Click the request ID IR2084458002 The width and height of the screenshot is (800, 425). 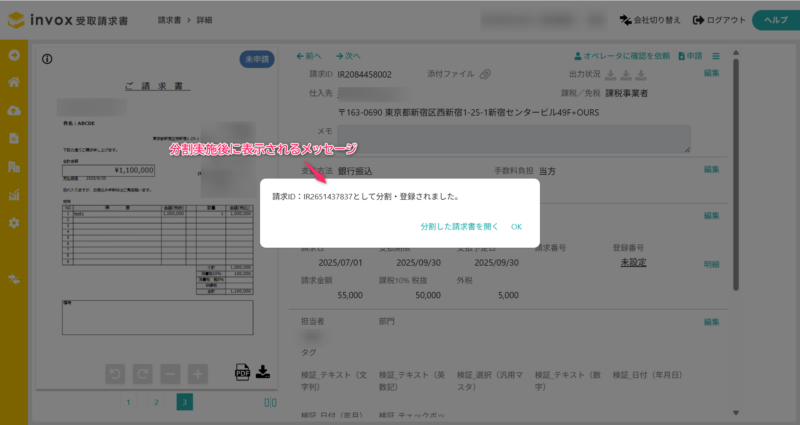click(364, 74)
